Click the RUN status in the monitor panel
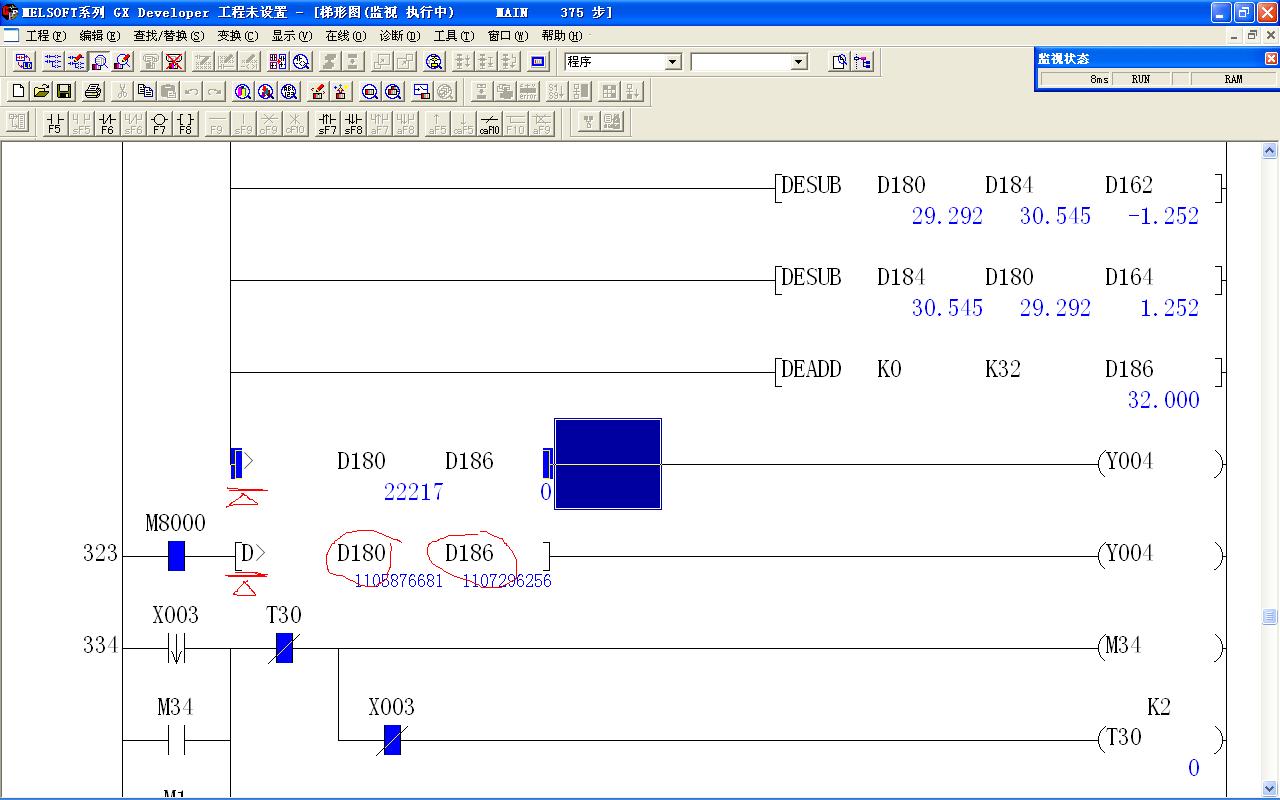This screenshot has height=800, width=1280. [1140, 79]
